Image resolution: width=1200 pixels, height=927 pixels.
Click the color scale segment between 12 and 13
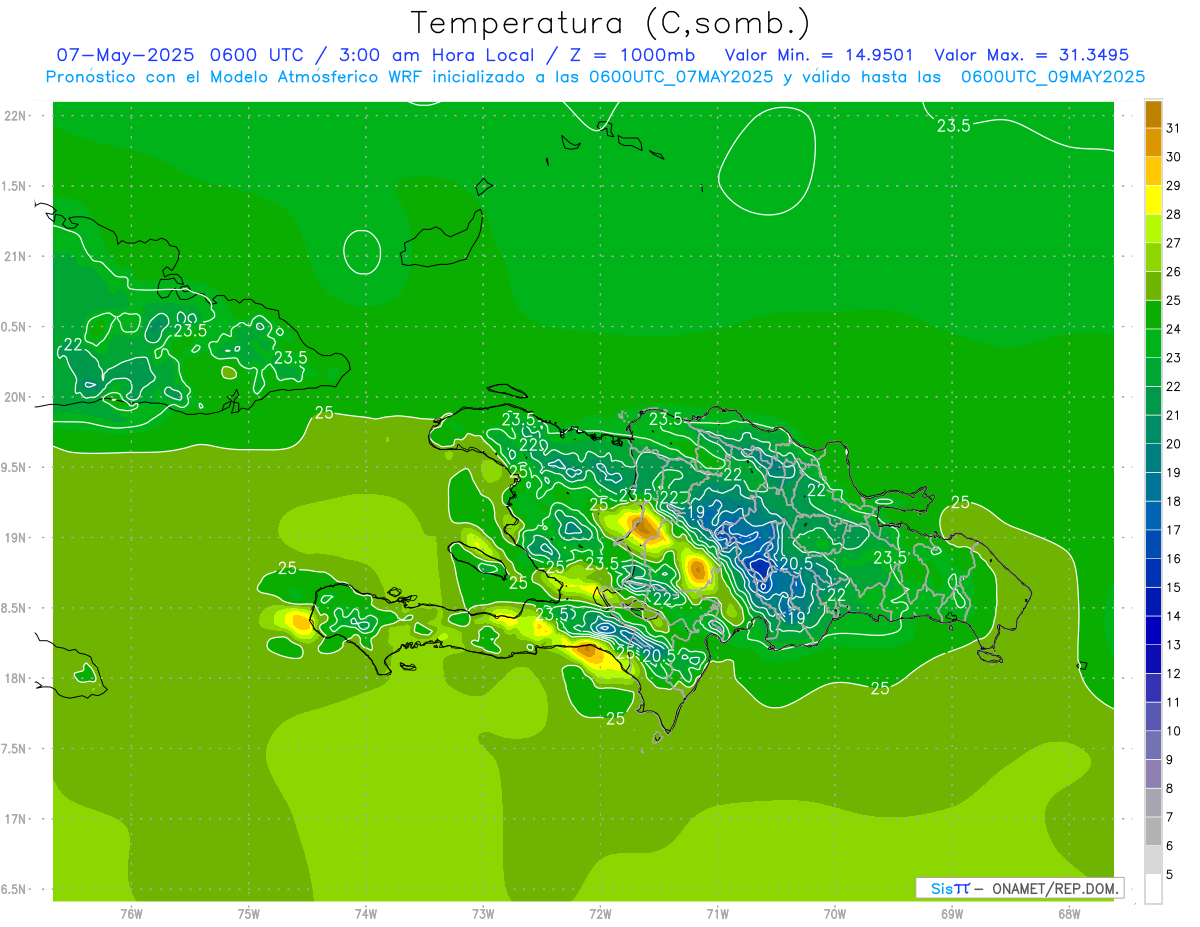(1153, 660)
